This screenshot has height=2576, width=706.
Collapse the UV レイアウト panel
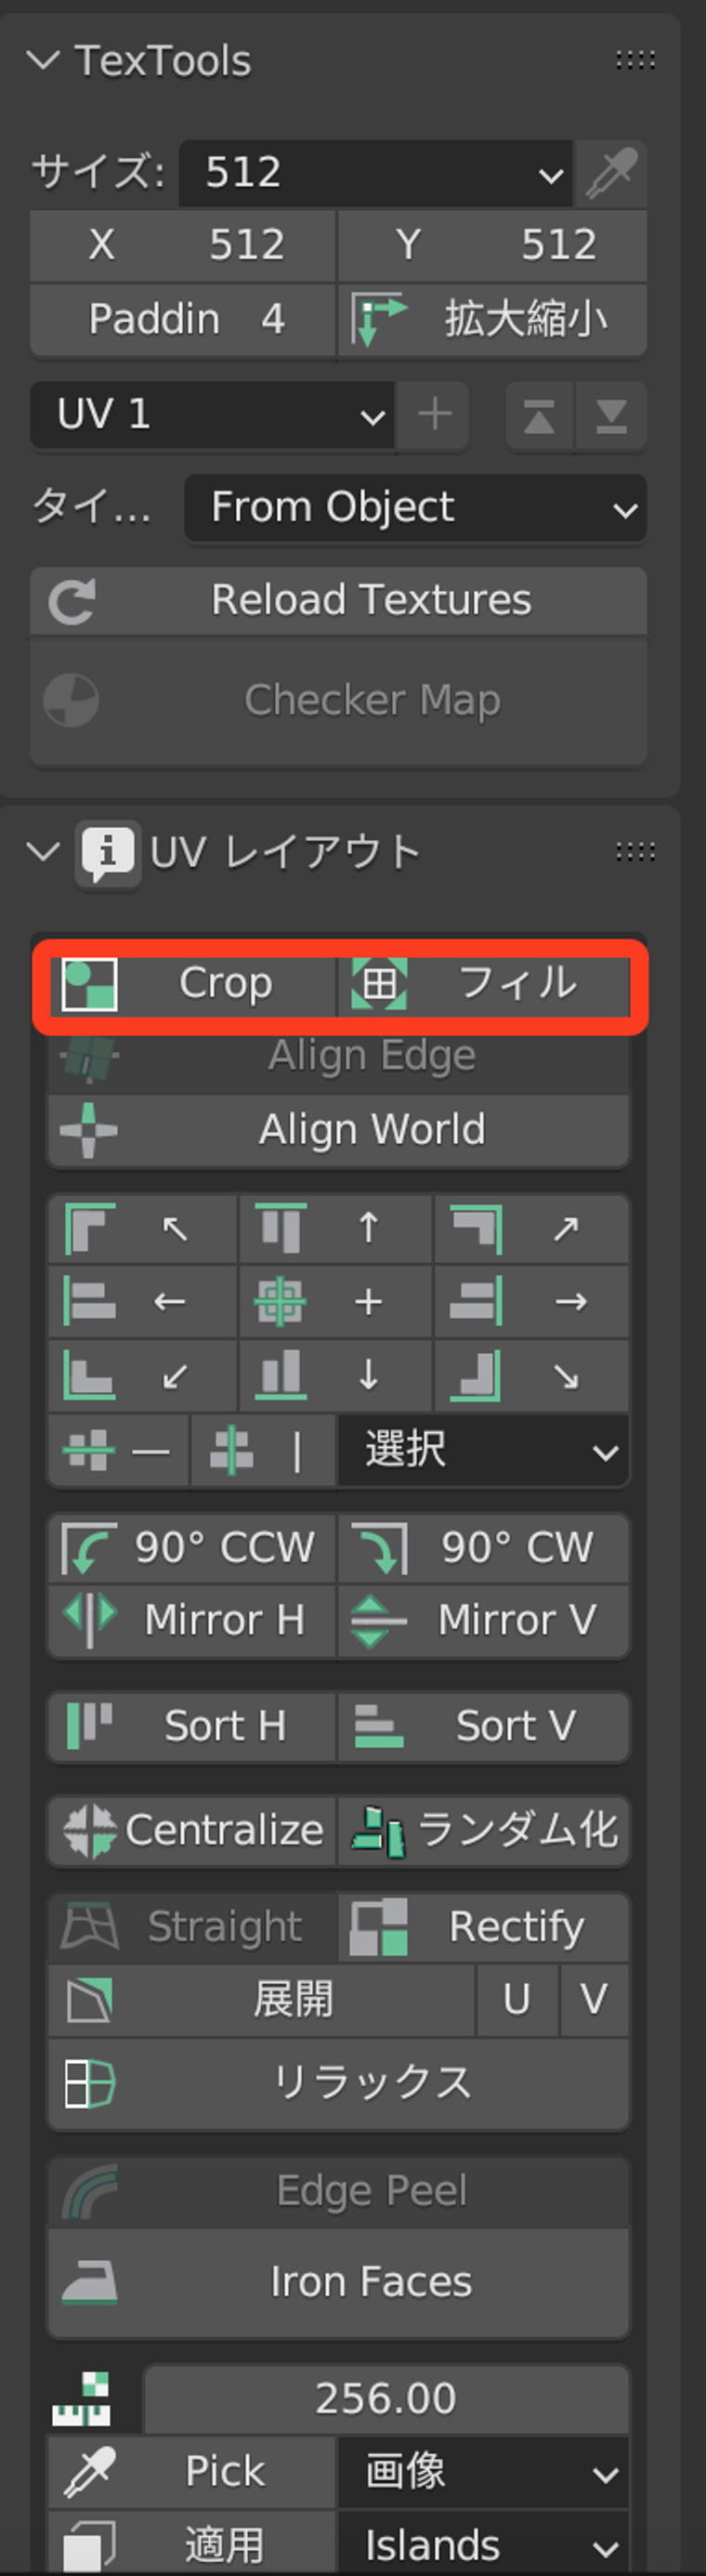[43, 853]
